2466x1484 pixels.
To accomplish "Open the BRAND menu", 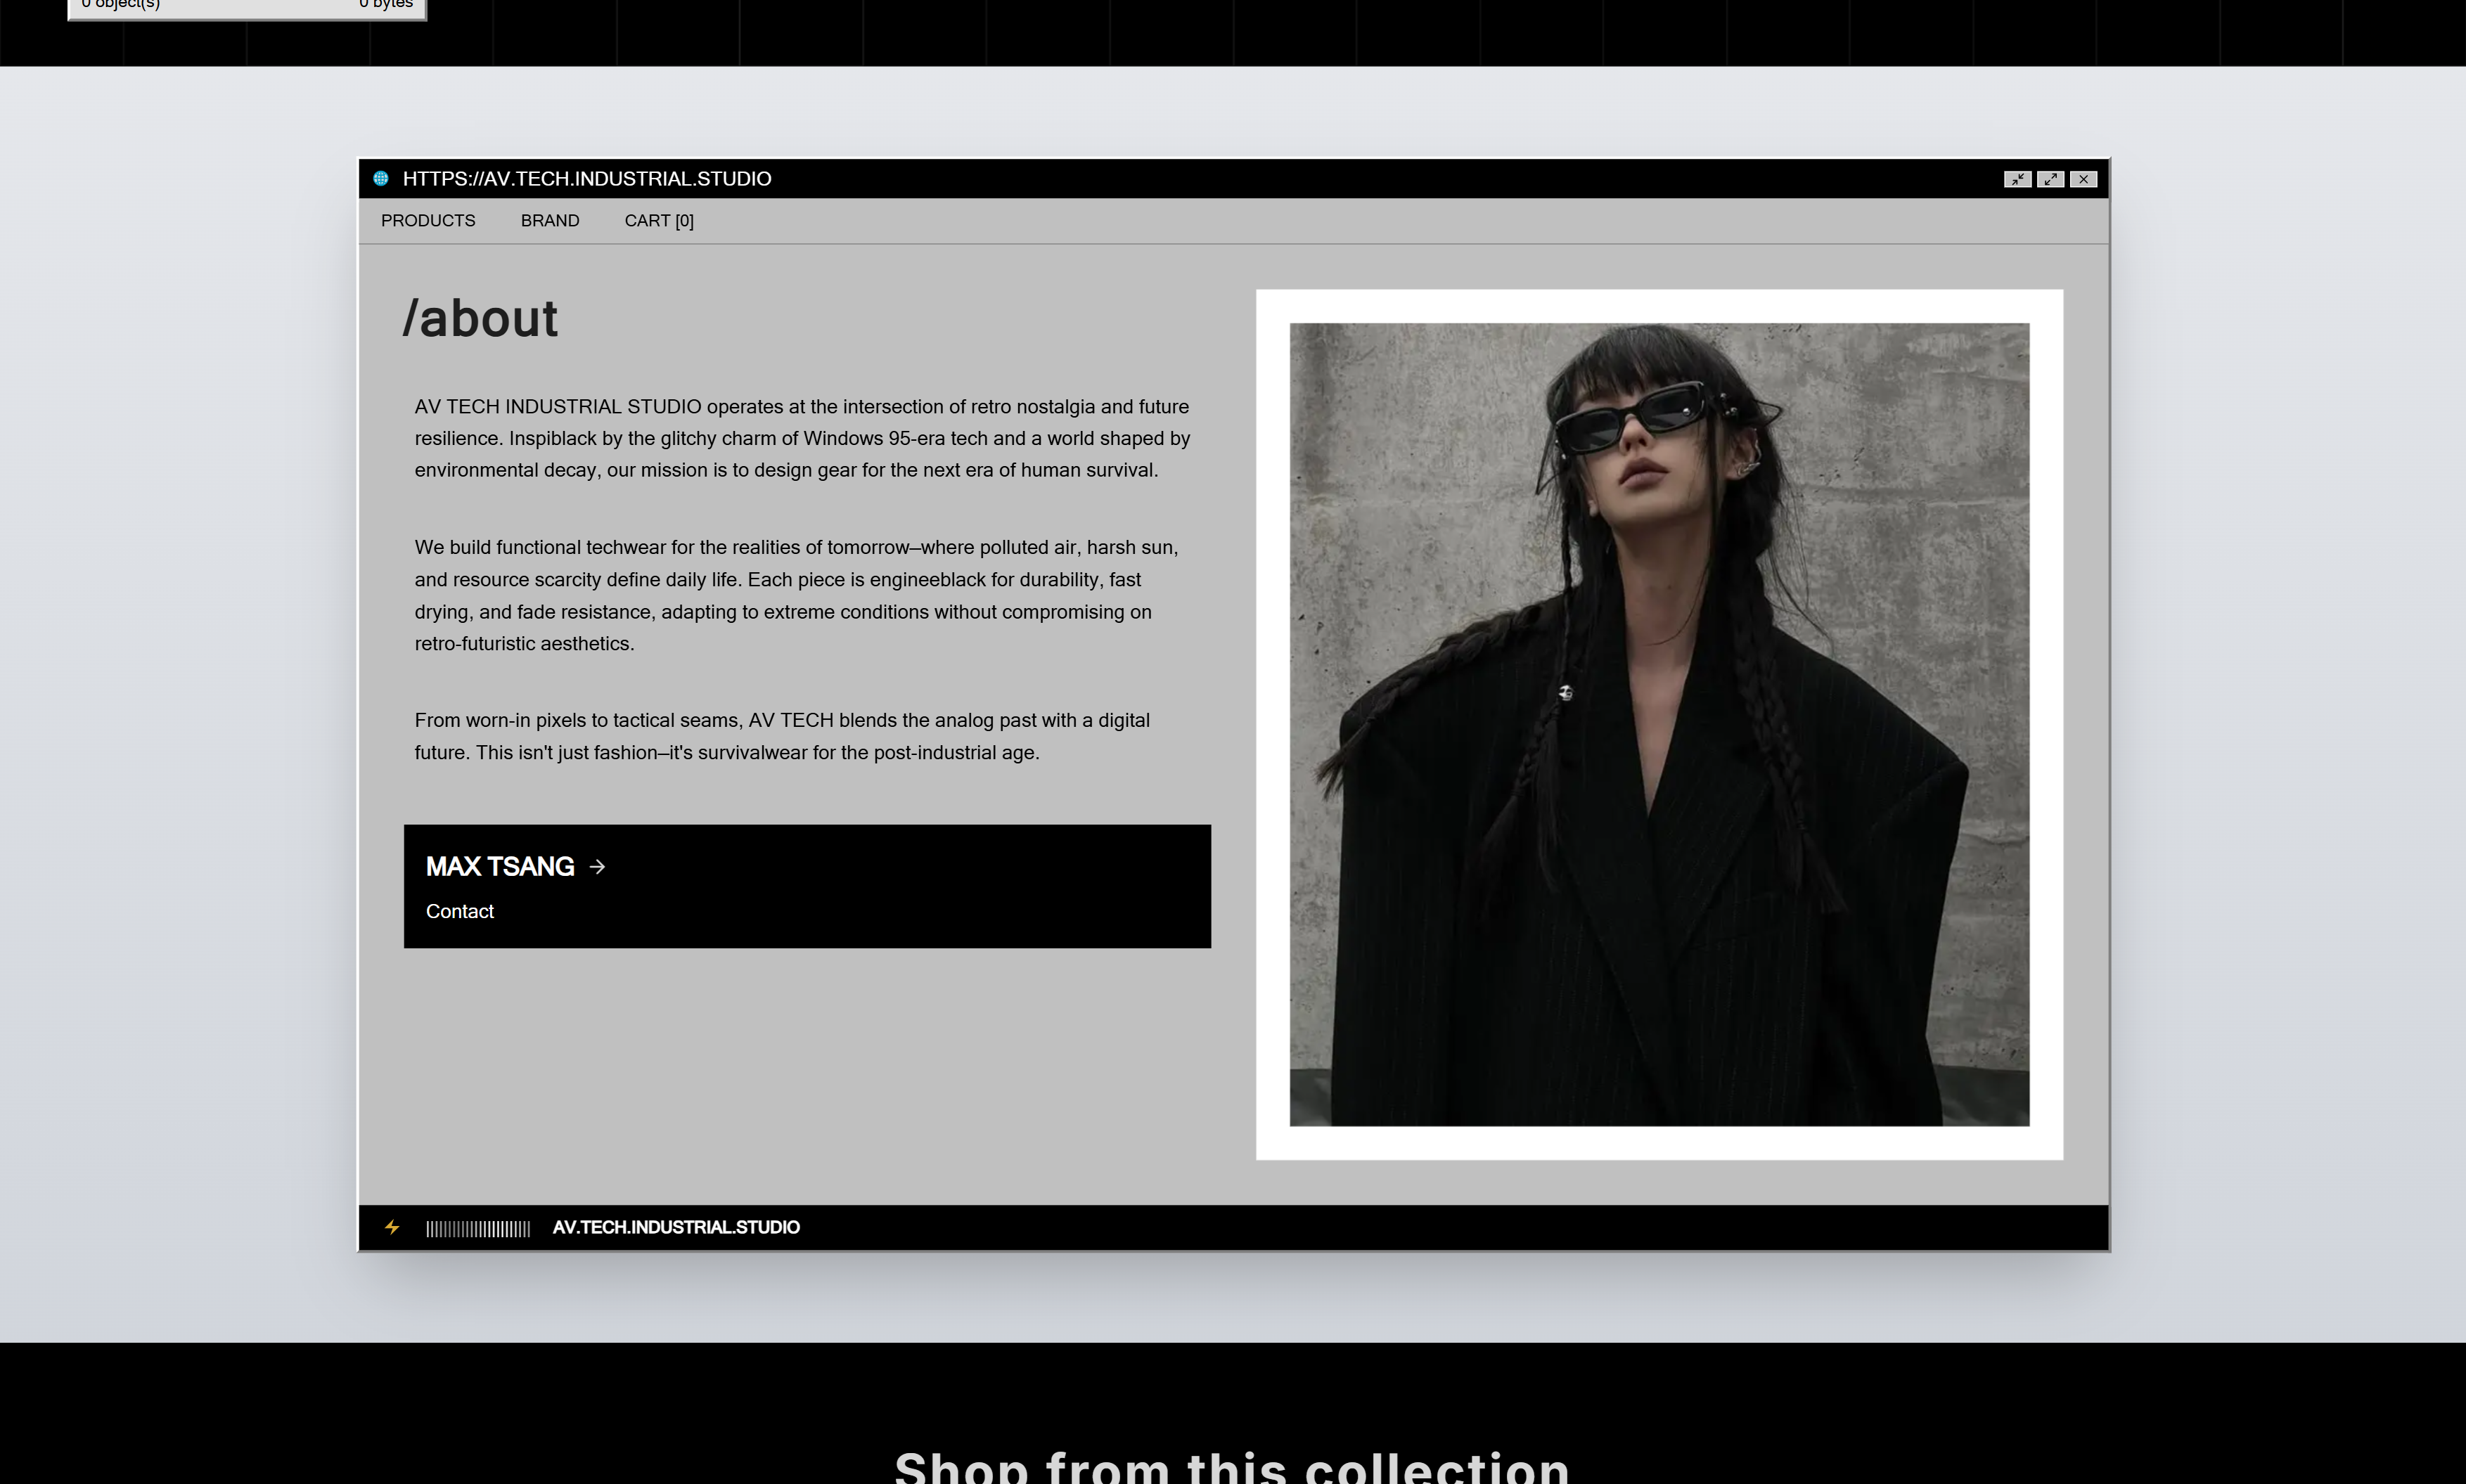I will click(x=550, y=221).
